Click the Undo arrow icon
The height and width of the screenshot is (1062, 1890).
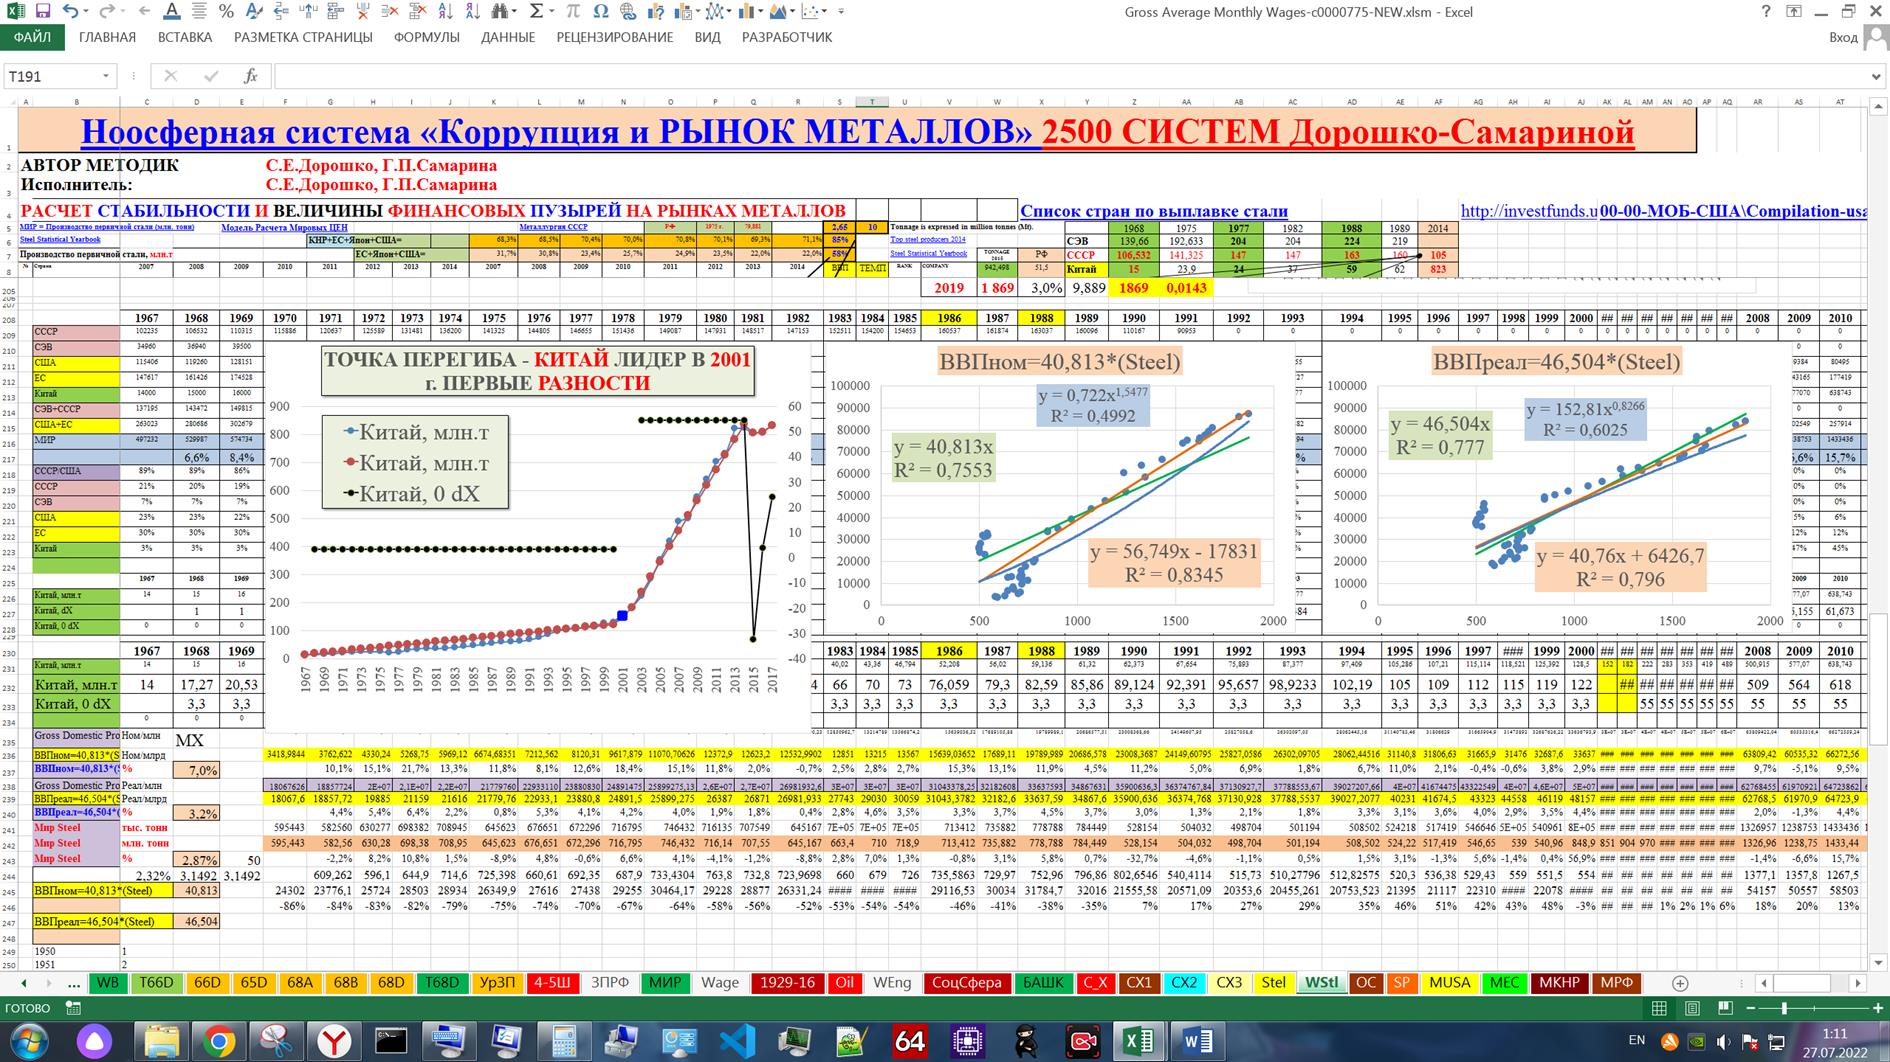(70, 12)
